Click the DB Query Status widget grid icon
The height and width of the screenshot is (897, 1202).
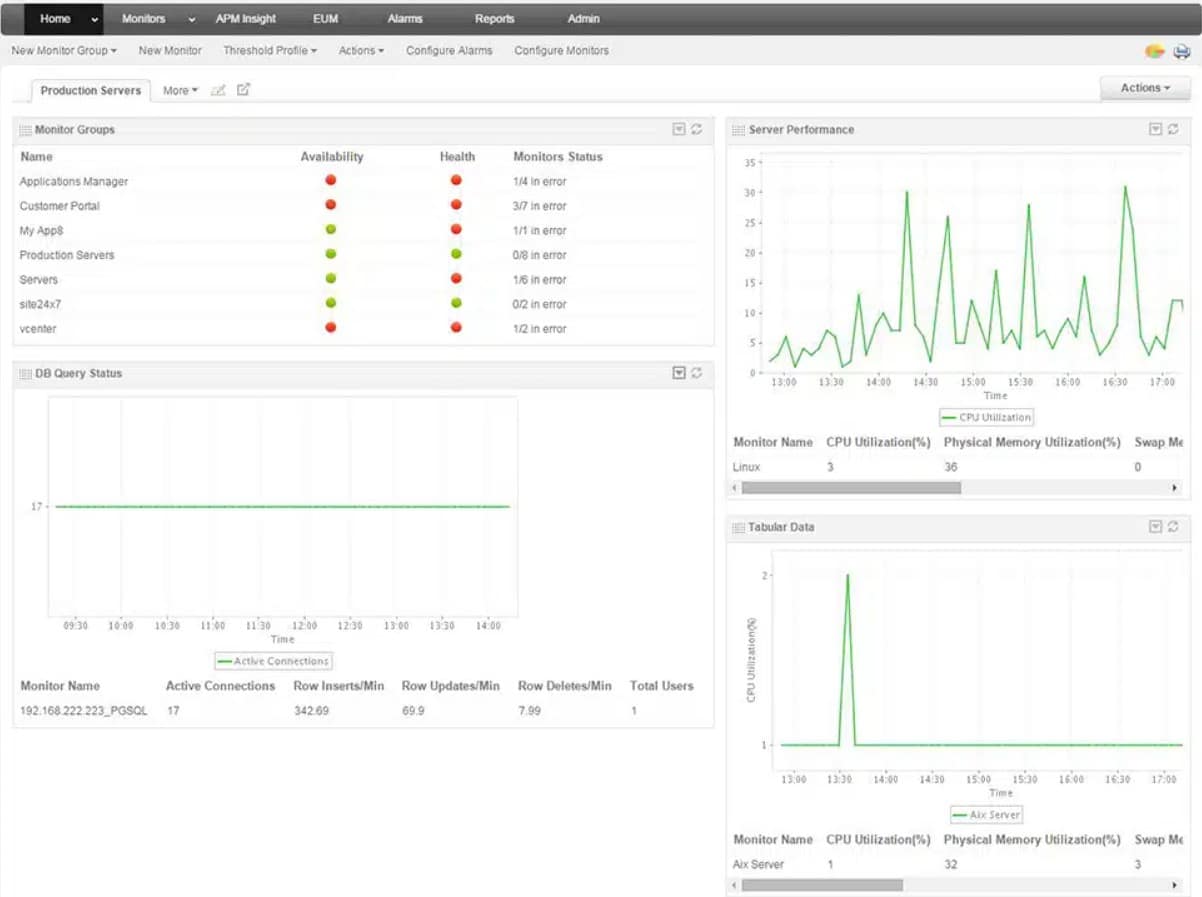pyautogui.click(x=26, y=374)
